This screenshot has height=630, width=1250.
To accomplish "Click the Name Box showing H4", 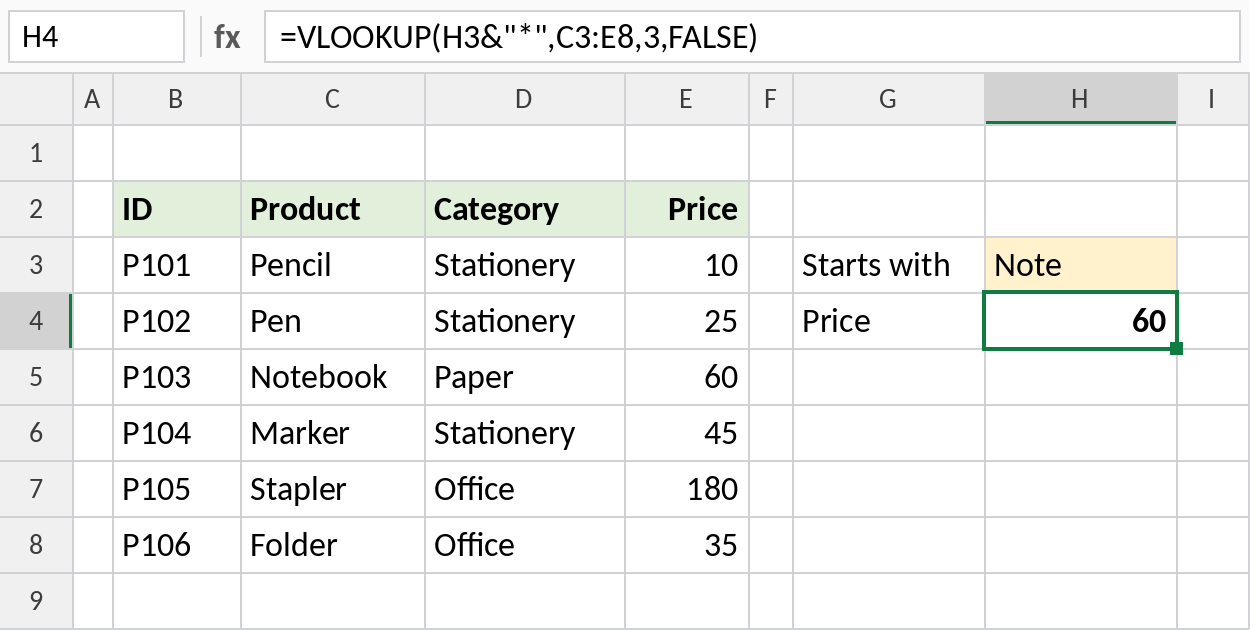I will [96, 37].
